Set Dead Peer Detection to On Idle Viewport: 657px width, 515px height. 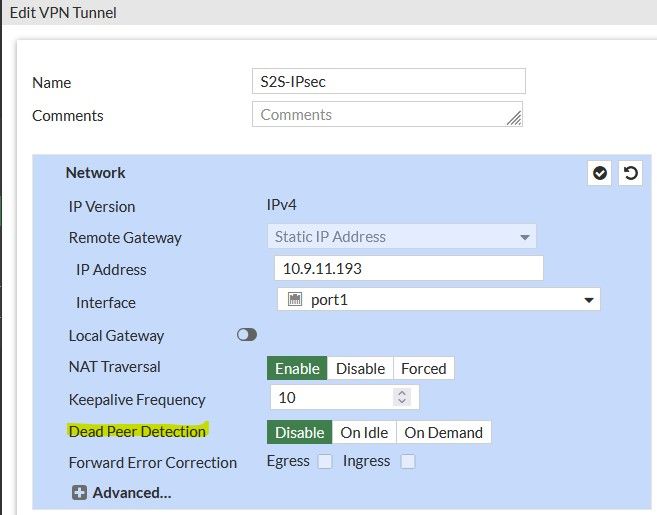tap(364, 432)
